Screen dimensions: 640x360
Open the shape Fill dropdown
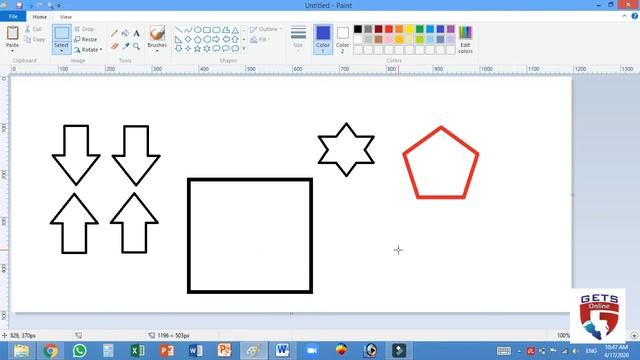coord(260,40)
